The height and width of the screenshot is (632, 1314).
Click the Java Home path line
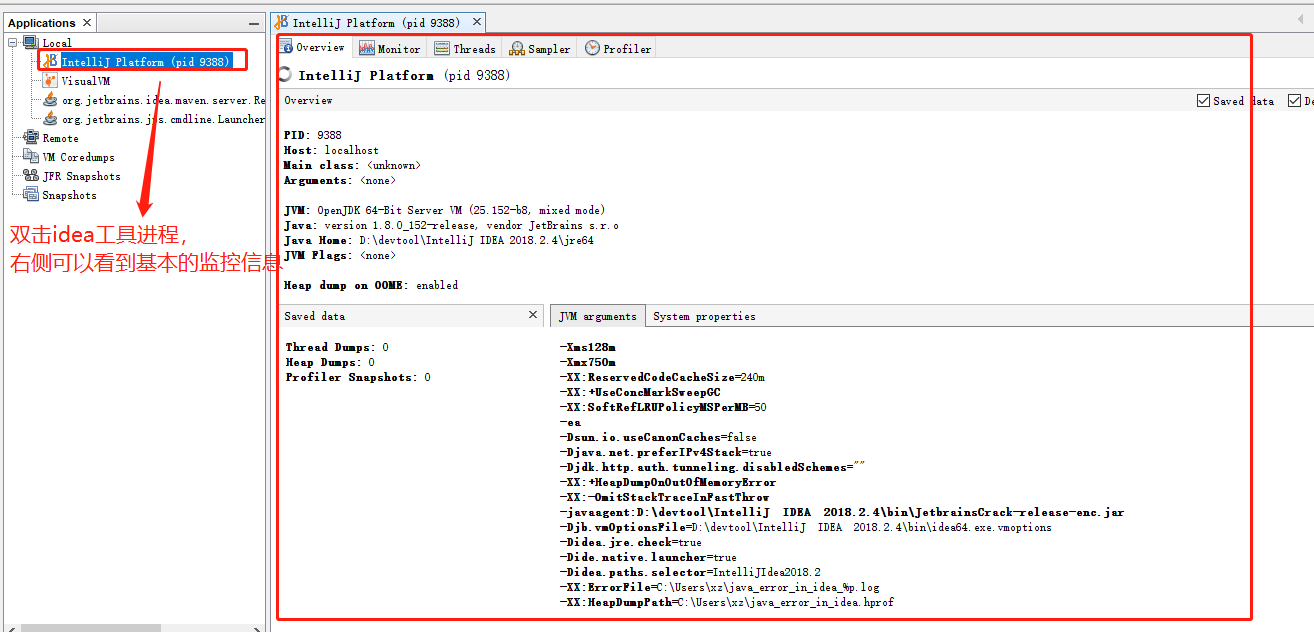click(x=439, y=240)
